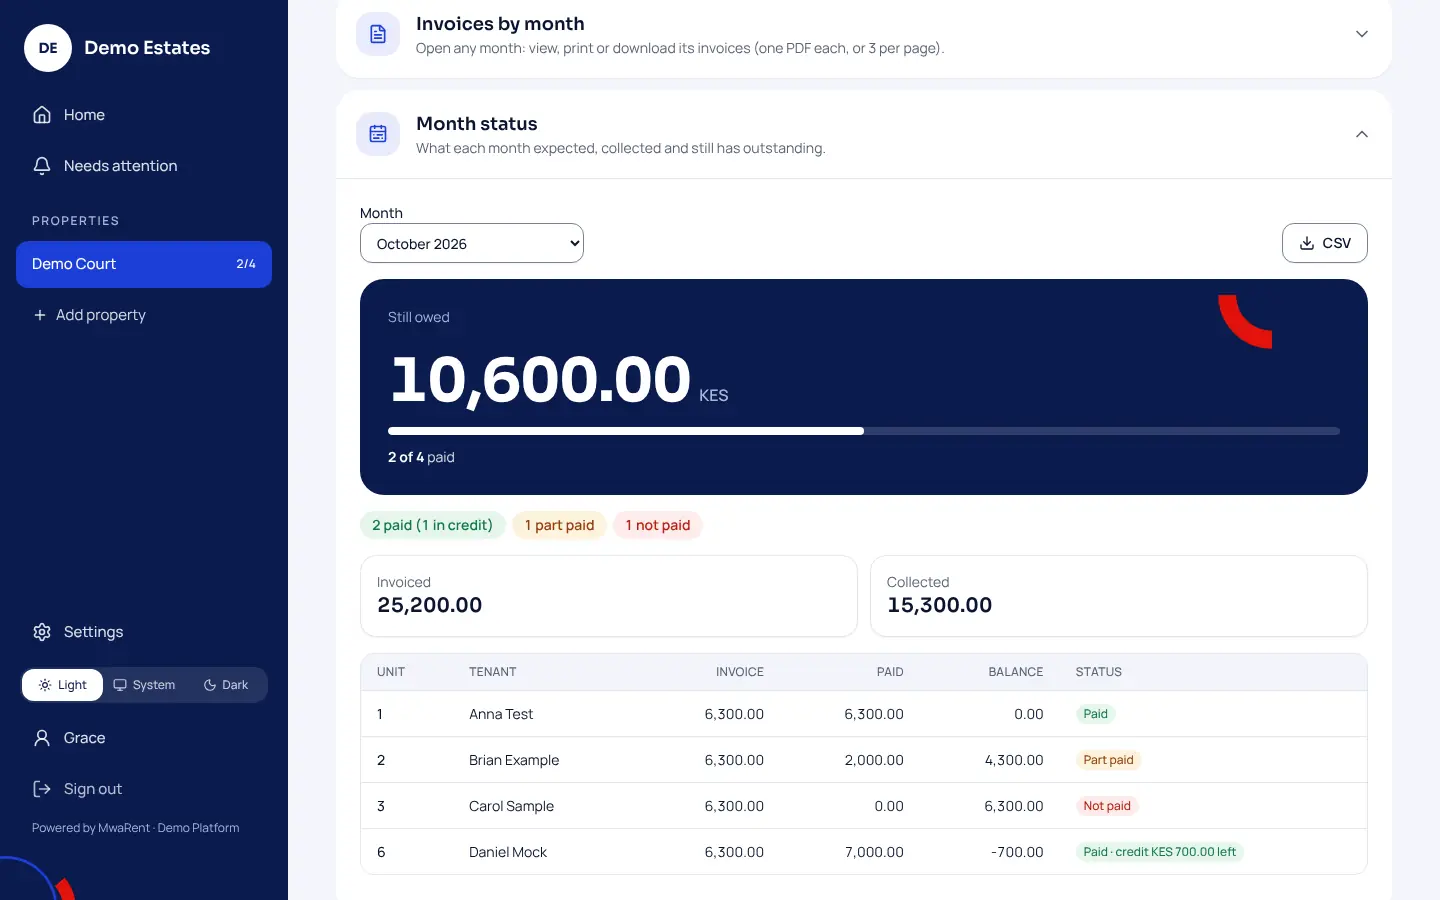Click the Paid status badge for Anna Test
1440x900 pixels.
tap(1096, 714)
